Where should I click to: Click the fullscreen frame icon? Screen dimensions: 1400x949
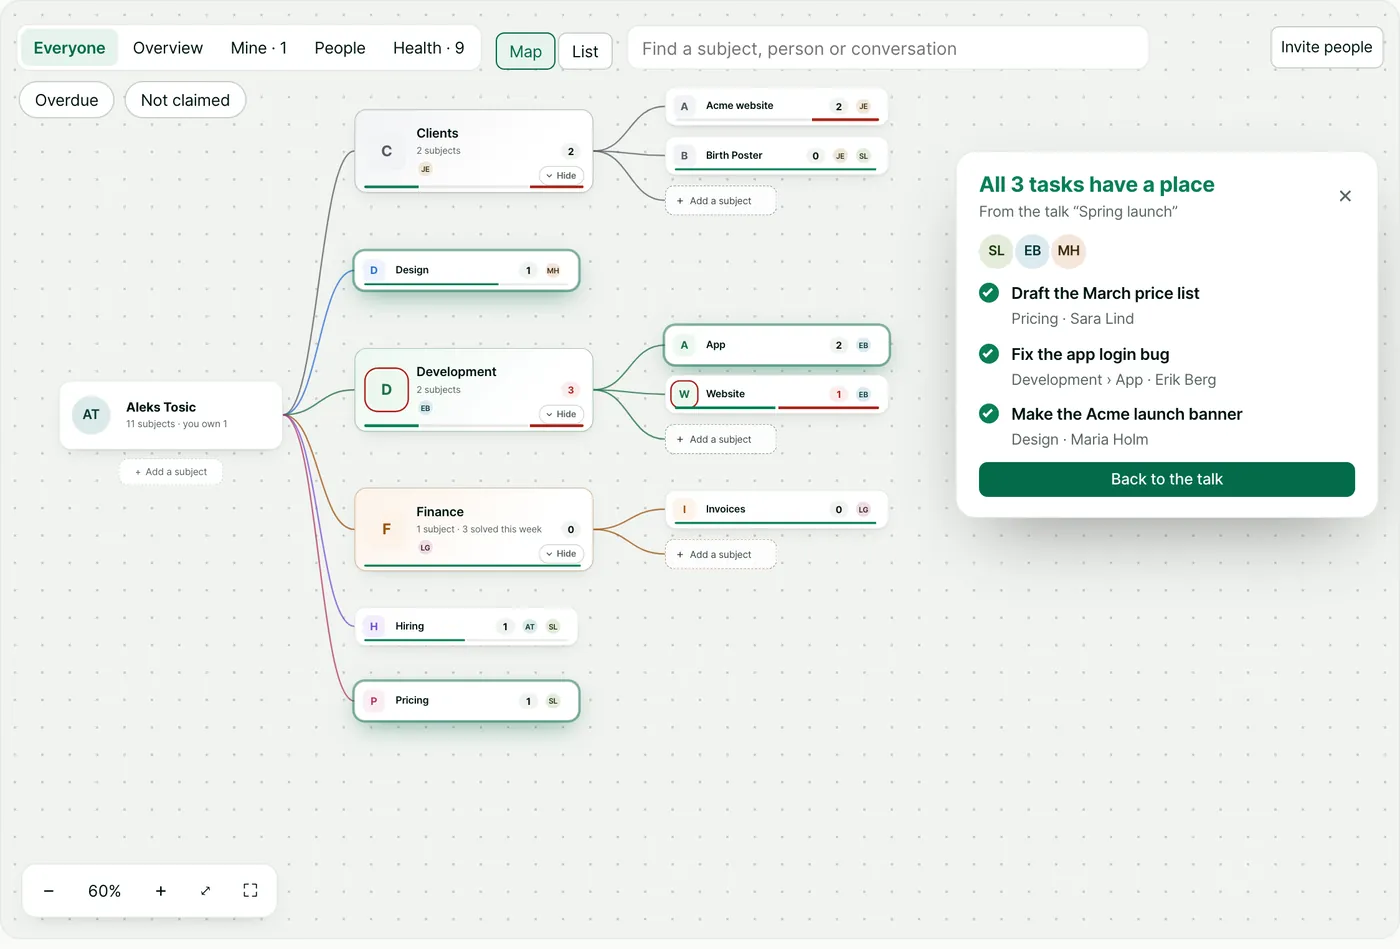pos(250,891)
